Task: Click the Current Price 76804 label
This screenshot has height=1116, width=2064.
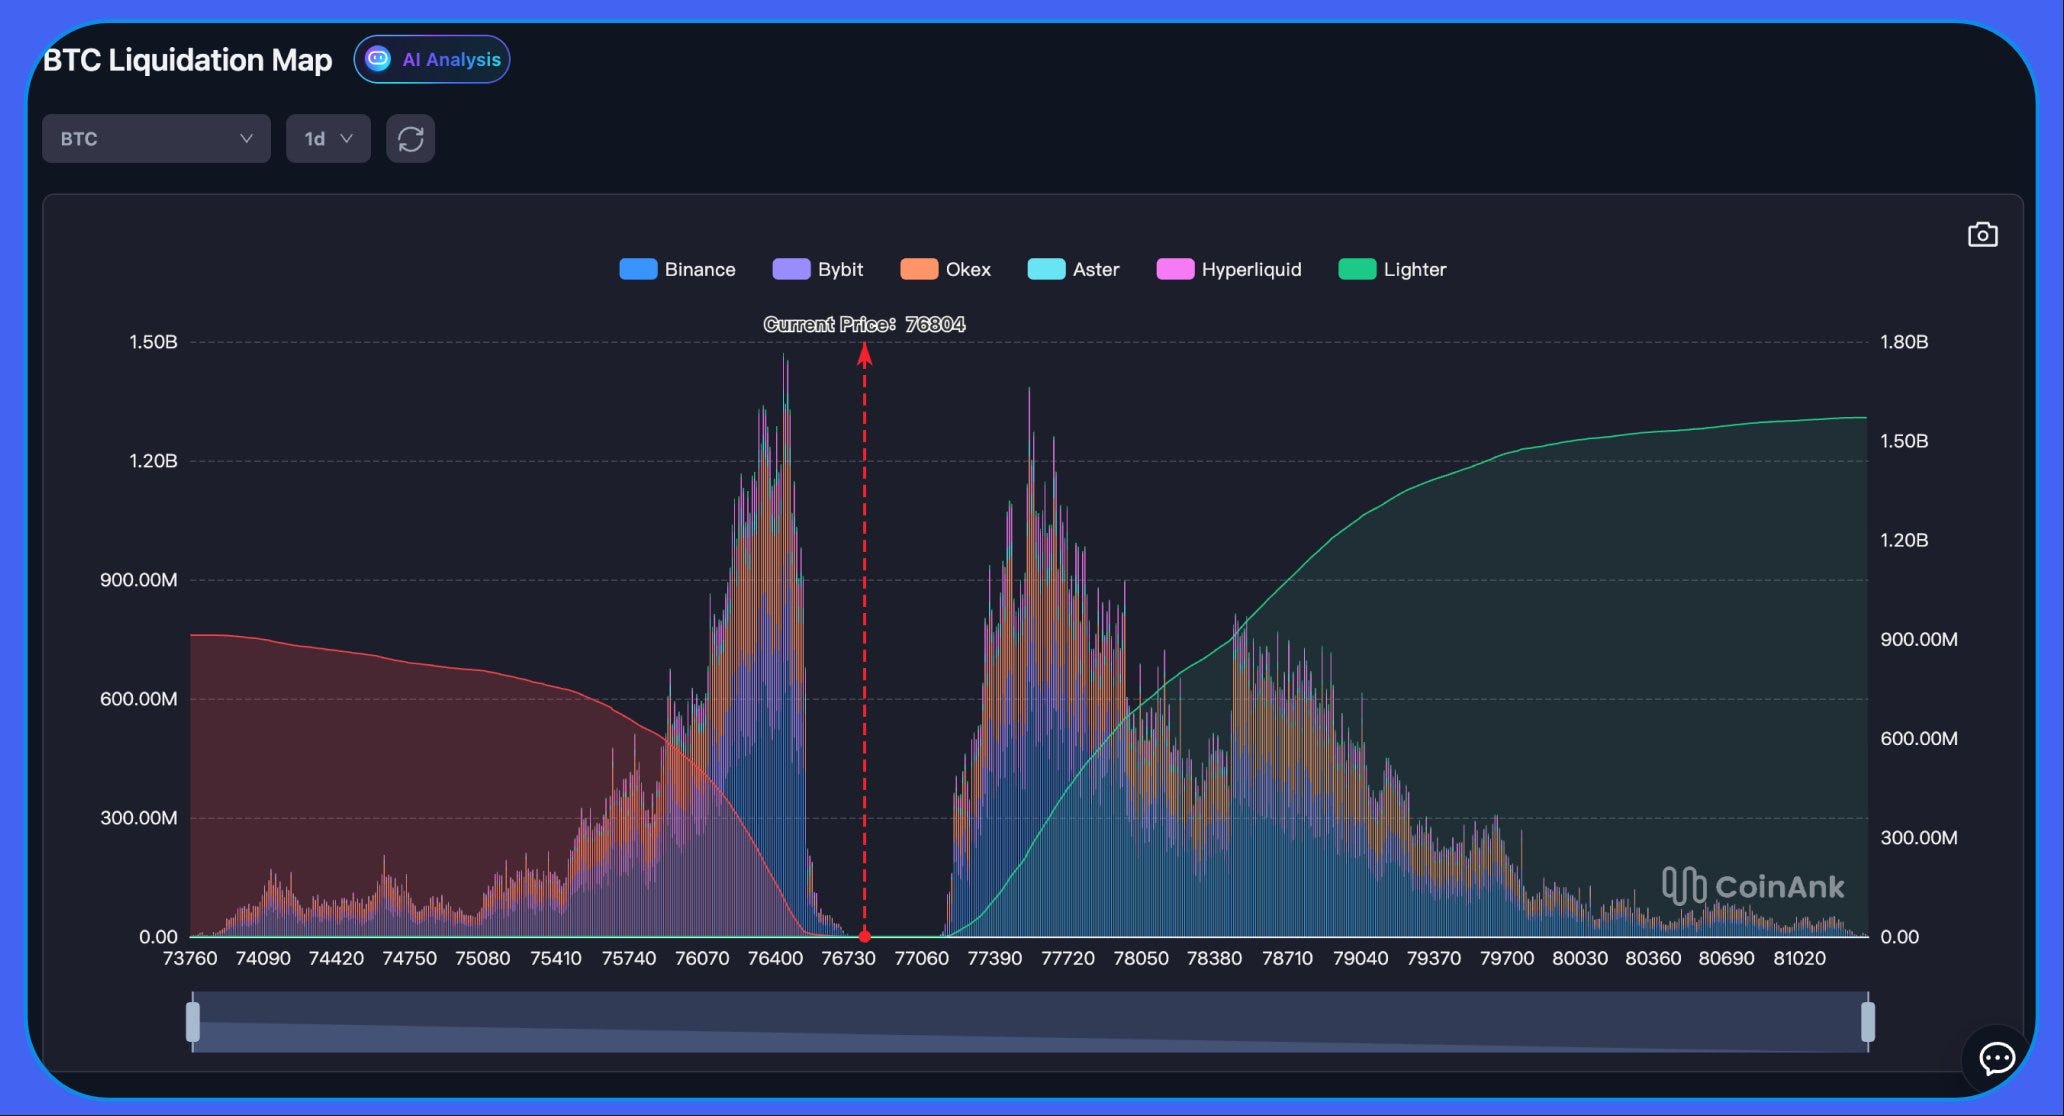Action: (x=864, y=324)
